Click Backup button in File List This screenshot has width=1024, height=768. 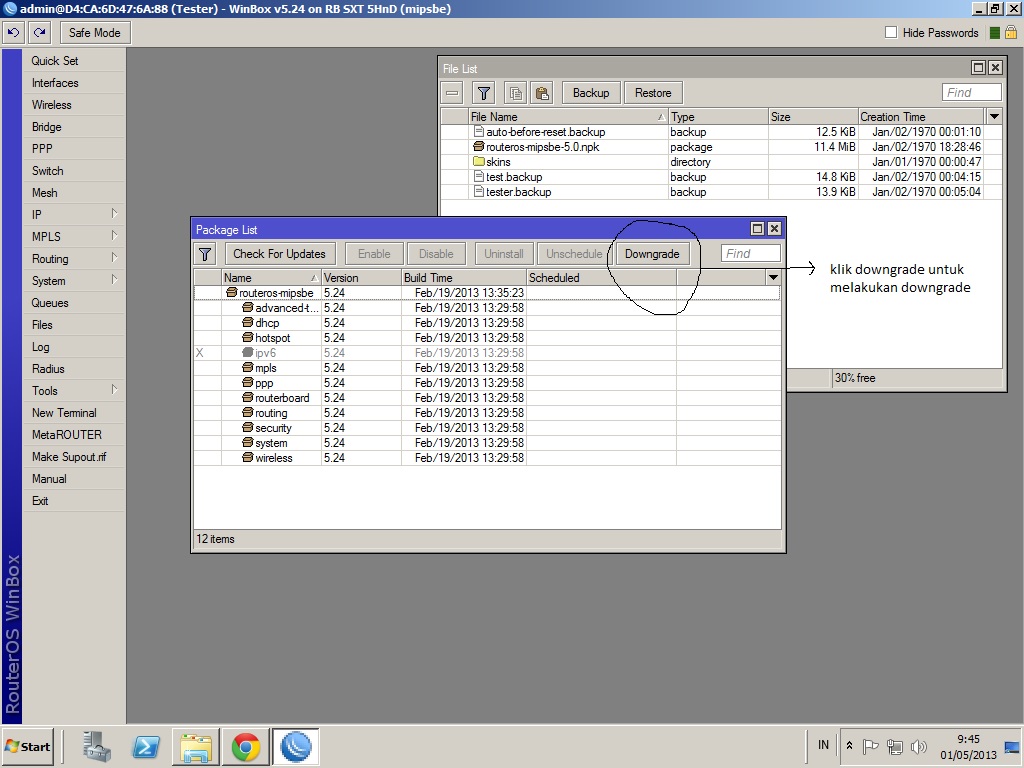[x=591, y=93]
